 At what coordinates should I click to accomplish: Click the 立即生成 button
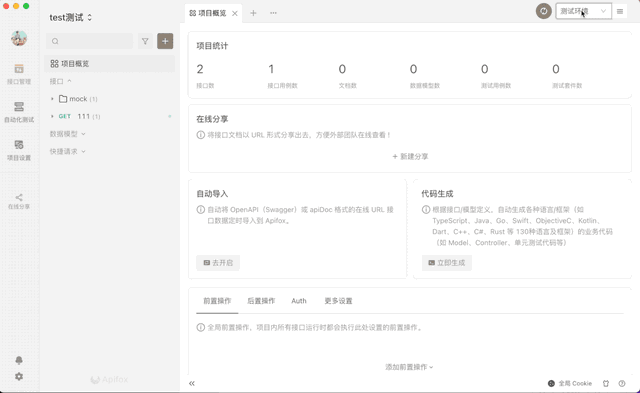point(447,263)
